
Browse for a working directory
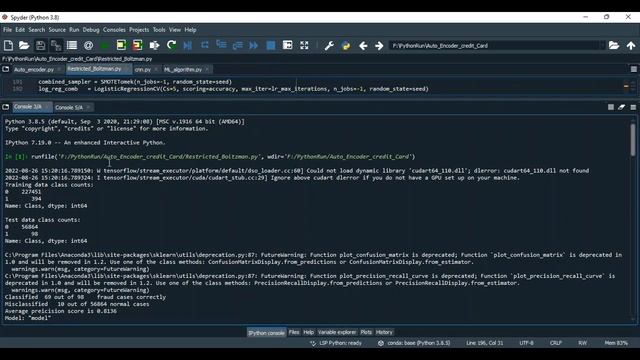[614, 45]
